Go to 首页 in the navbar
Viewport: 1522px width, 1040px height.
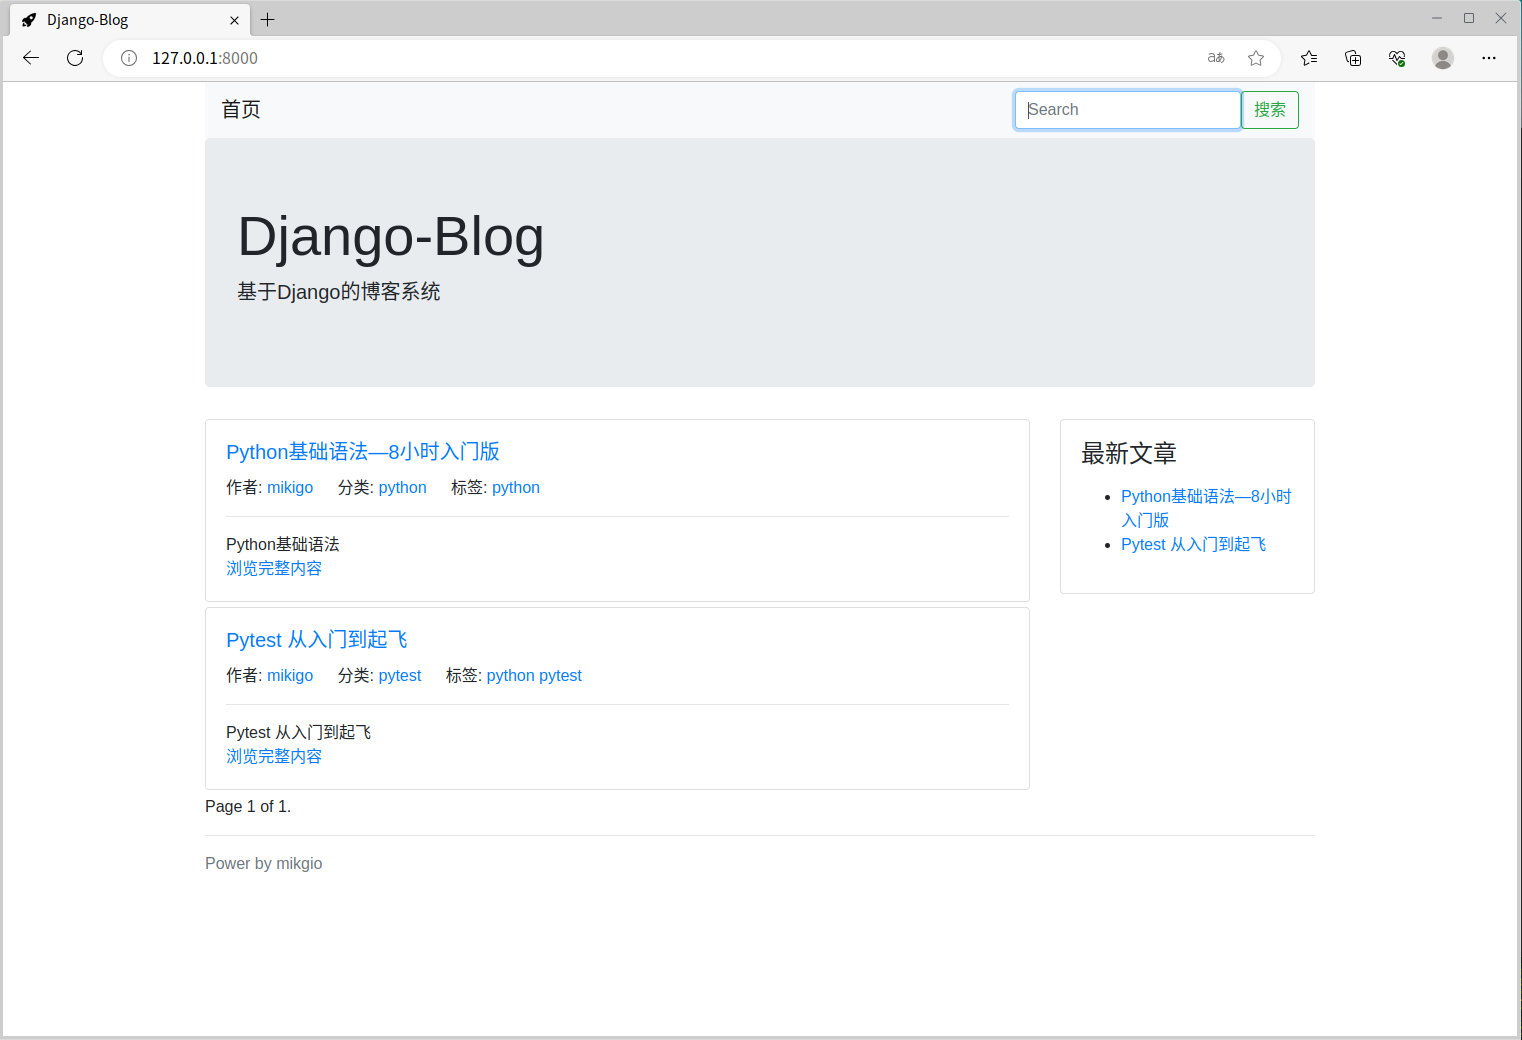click(241, 110)
